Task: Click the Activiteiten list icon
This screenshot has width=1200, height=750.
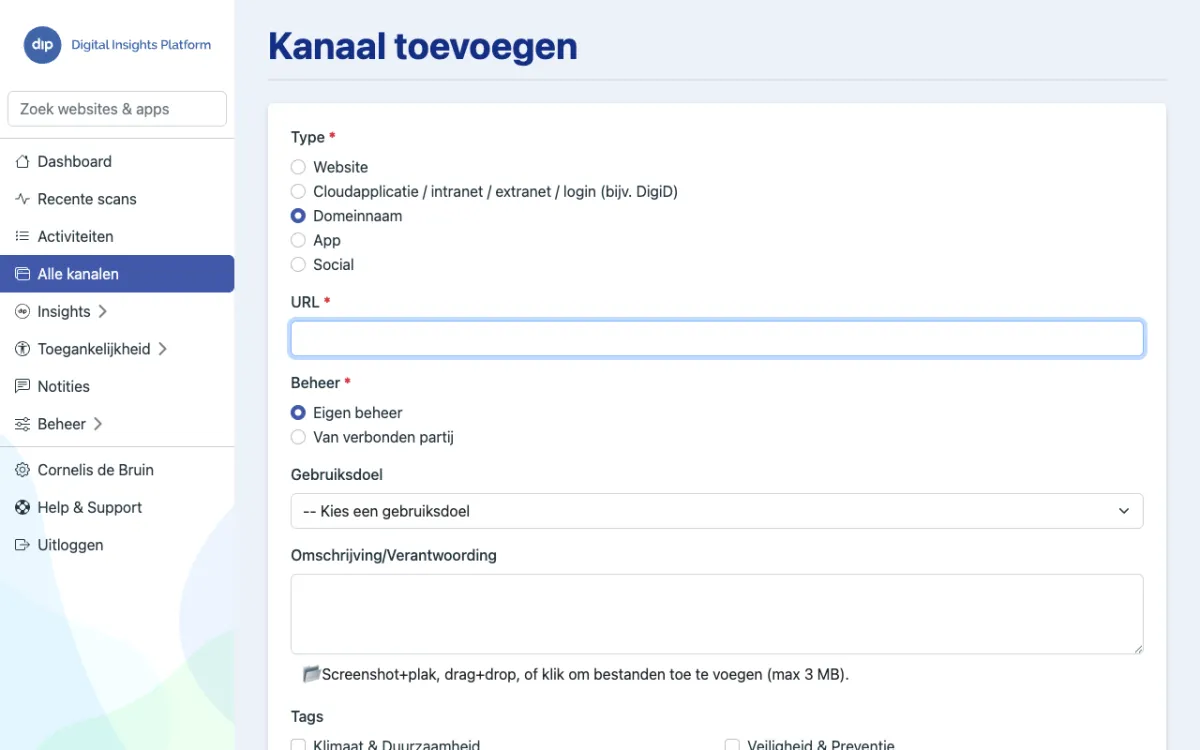Action: (22, 236)
